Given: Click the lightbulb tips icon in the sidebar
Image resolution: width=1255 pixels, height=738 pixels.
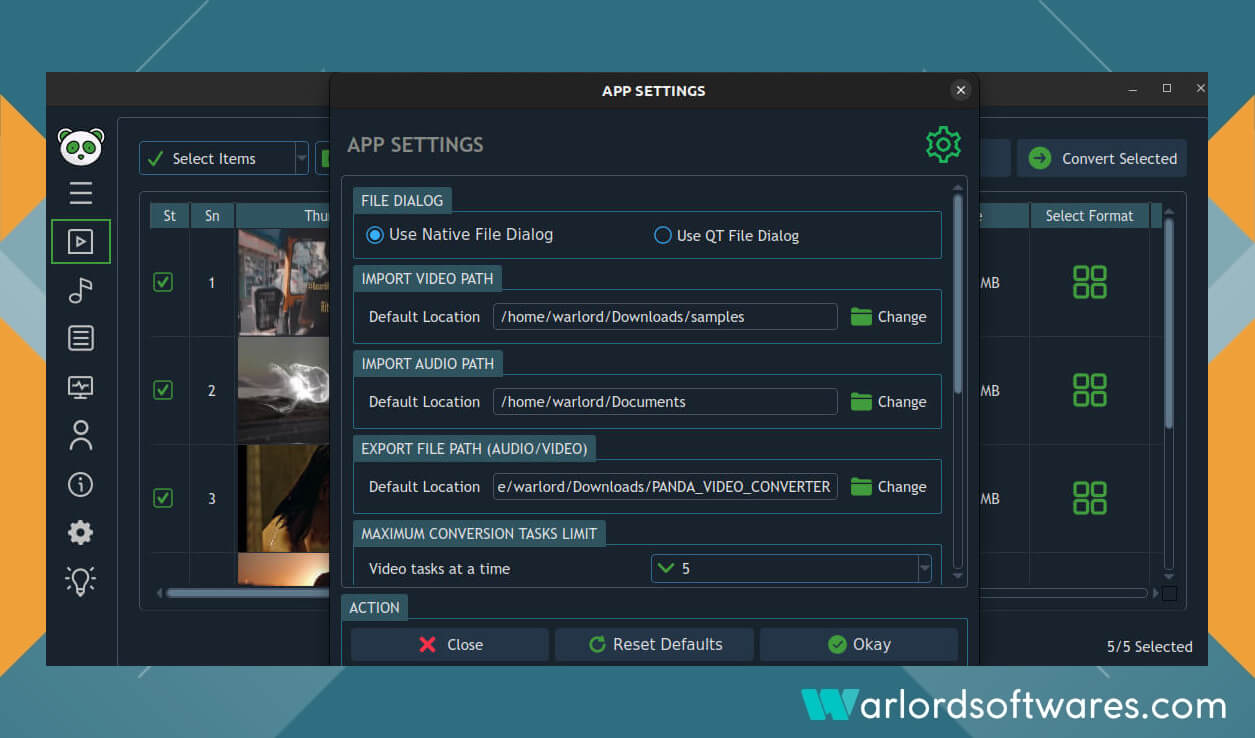Looking at the screenshot, I should click(x=81, y=580).
